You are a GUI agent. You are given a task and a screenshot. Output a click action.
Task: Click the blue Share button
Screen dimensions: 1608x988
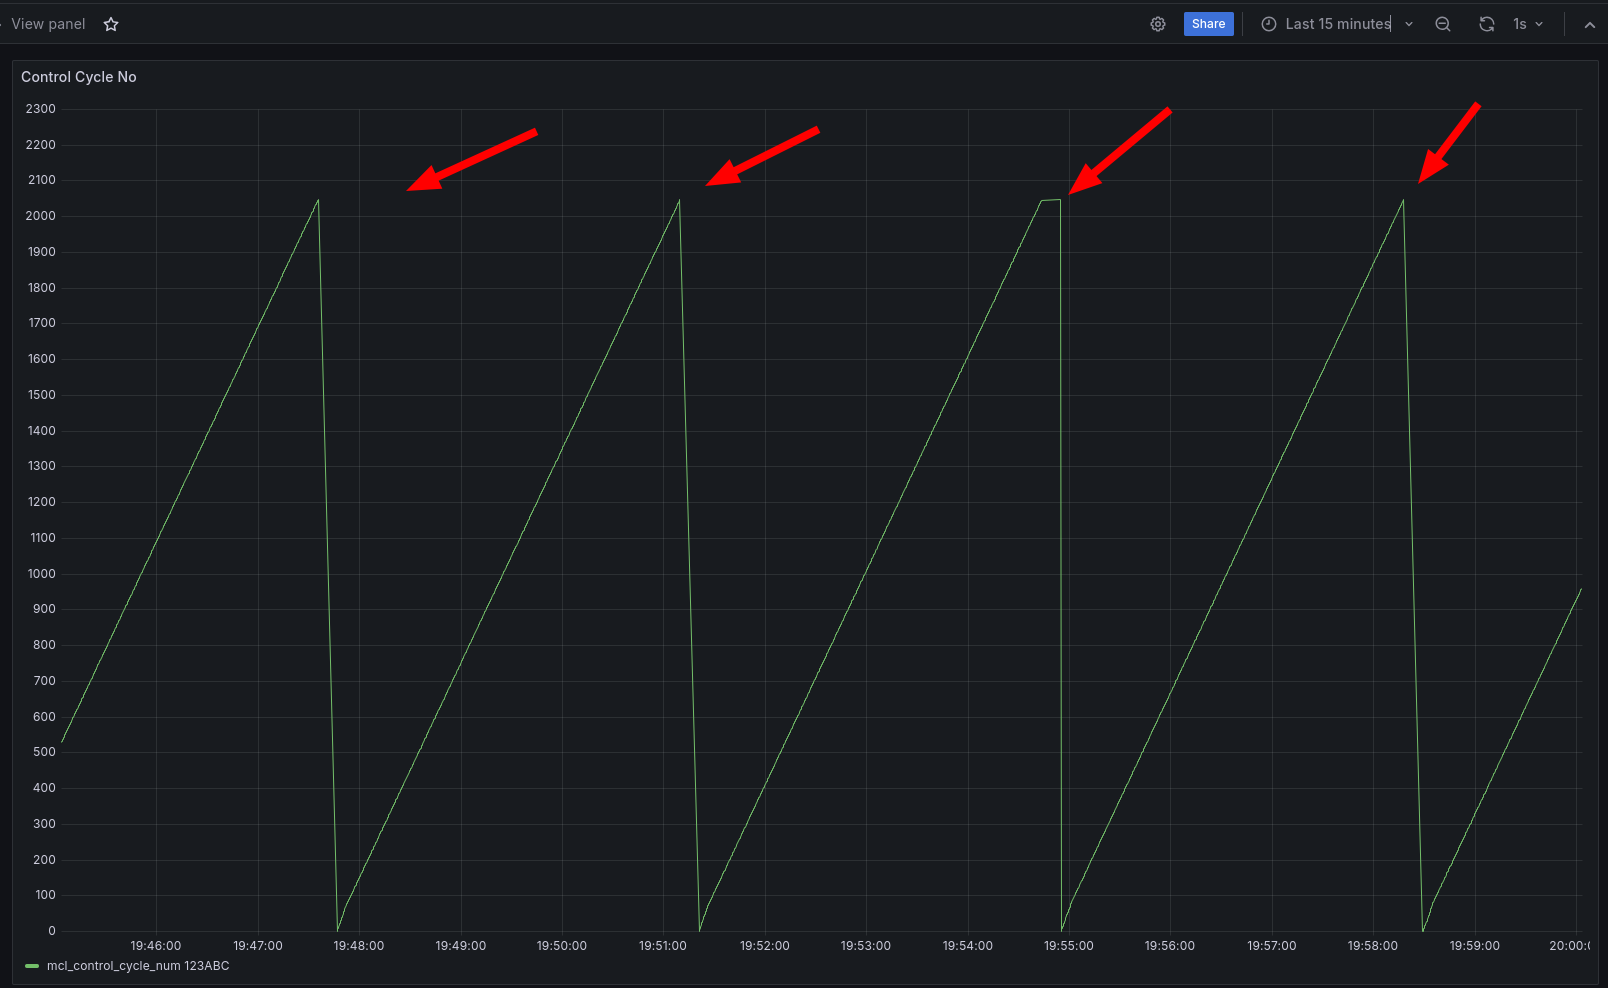coord(1208,24)
